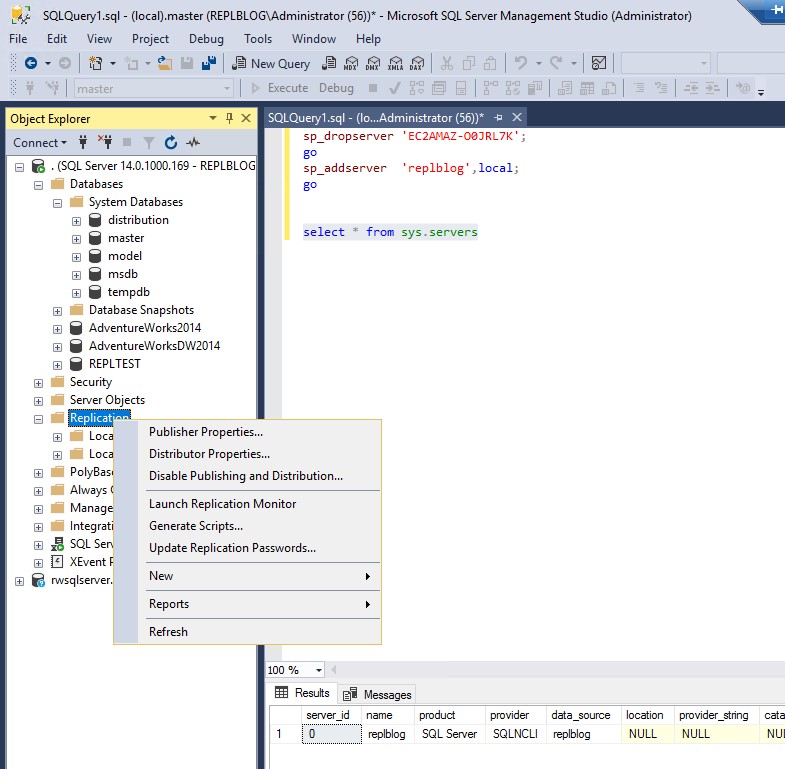Click the Activity Monitor icon in Object Explorer
The image size is (785, 769).
point(193,143)
